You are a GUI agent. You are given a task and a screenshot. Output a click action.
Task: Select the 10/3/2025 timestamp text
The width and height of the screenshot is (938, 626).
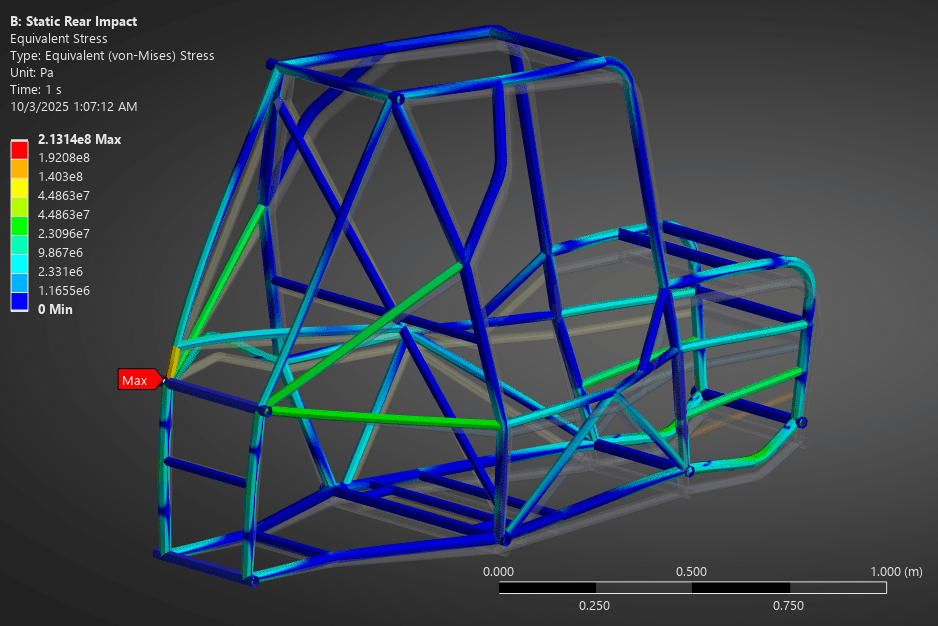(x=74, y=107)
